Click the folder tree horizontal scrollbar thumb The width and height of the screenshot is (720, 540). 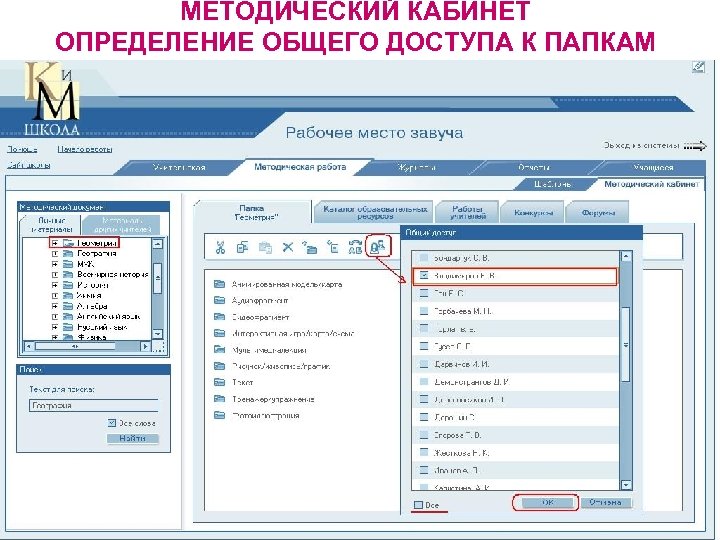click(75, 346)
